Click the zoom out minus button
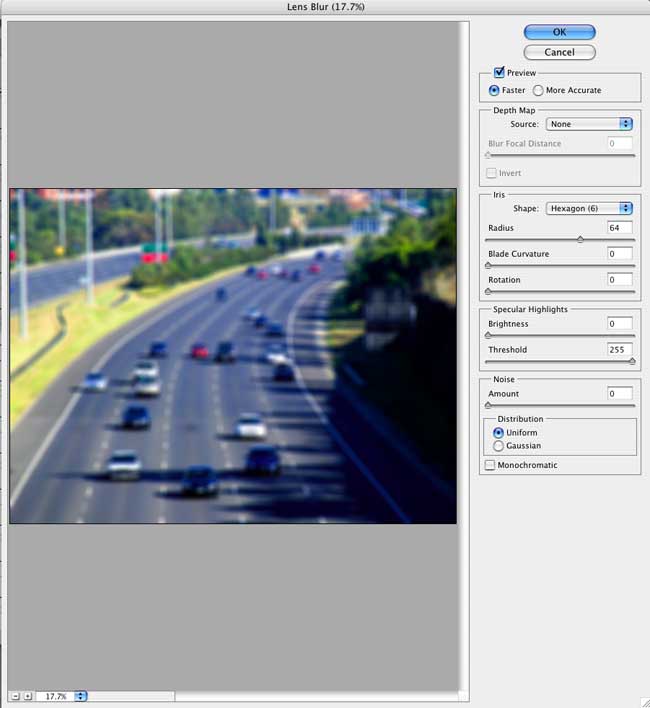 coord(15,696)
